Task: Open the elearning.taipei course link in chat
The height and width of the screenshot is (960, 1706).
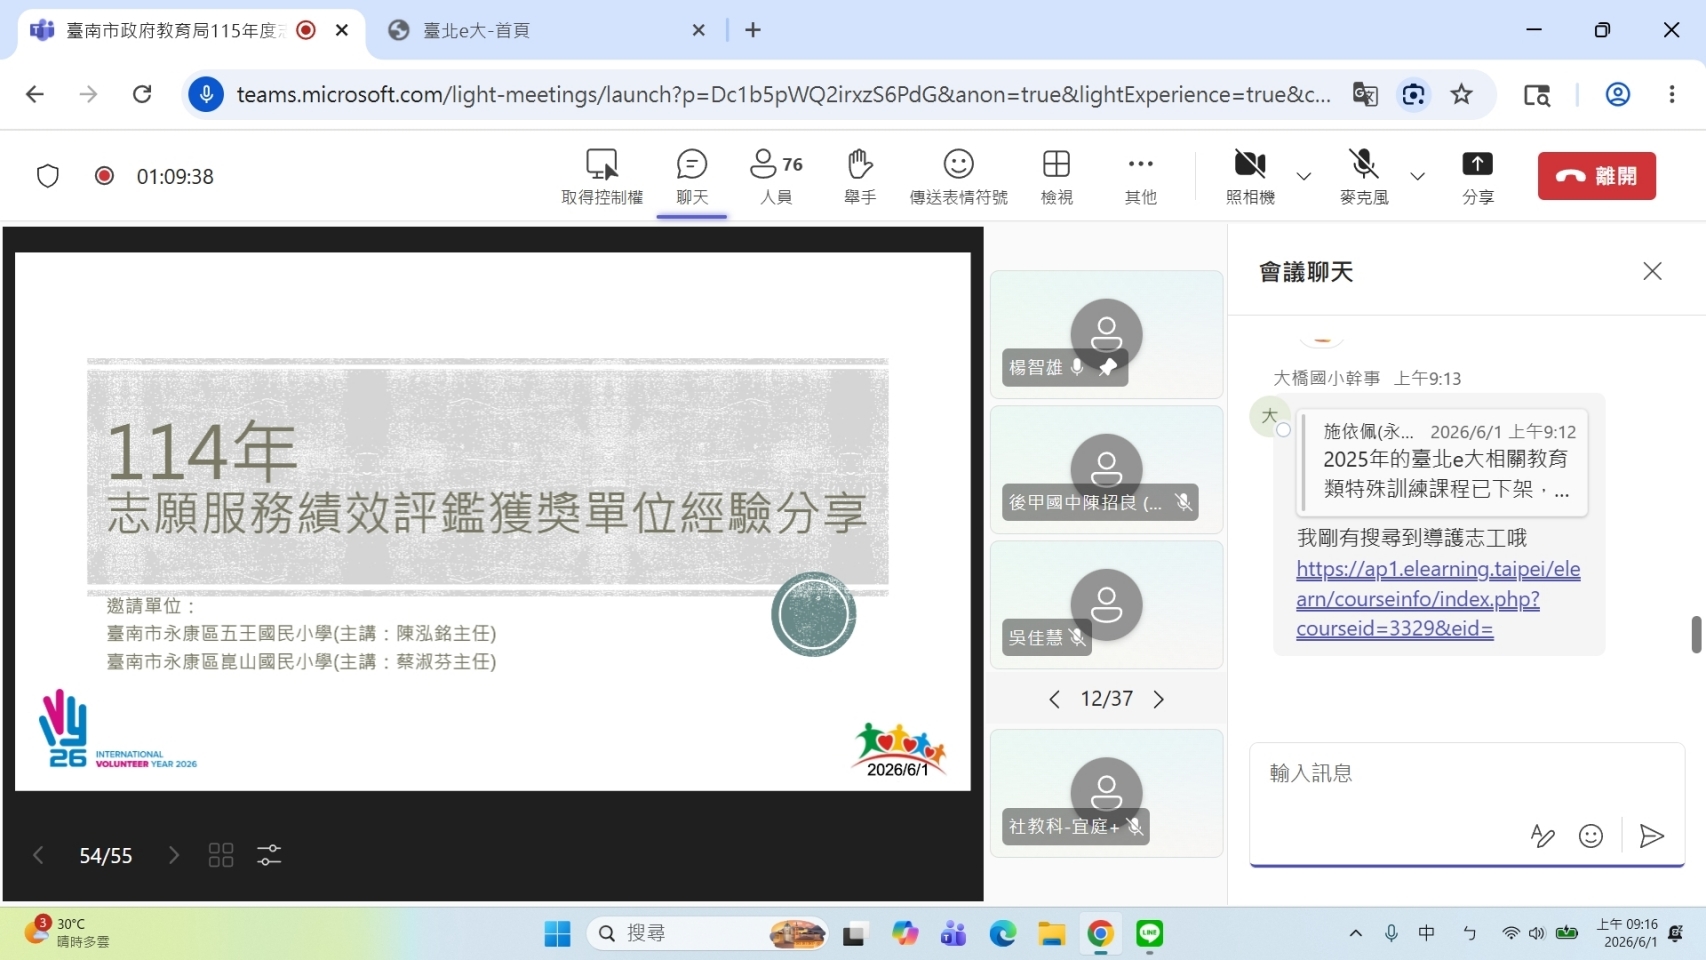Action: [x=1438, y=599]
